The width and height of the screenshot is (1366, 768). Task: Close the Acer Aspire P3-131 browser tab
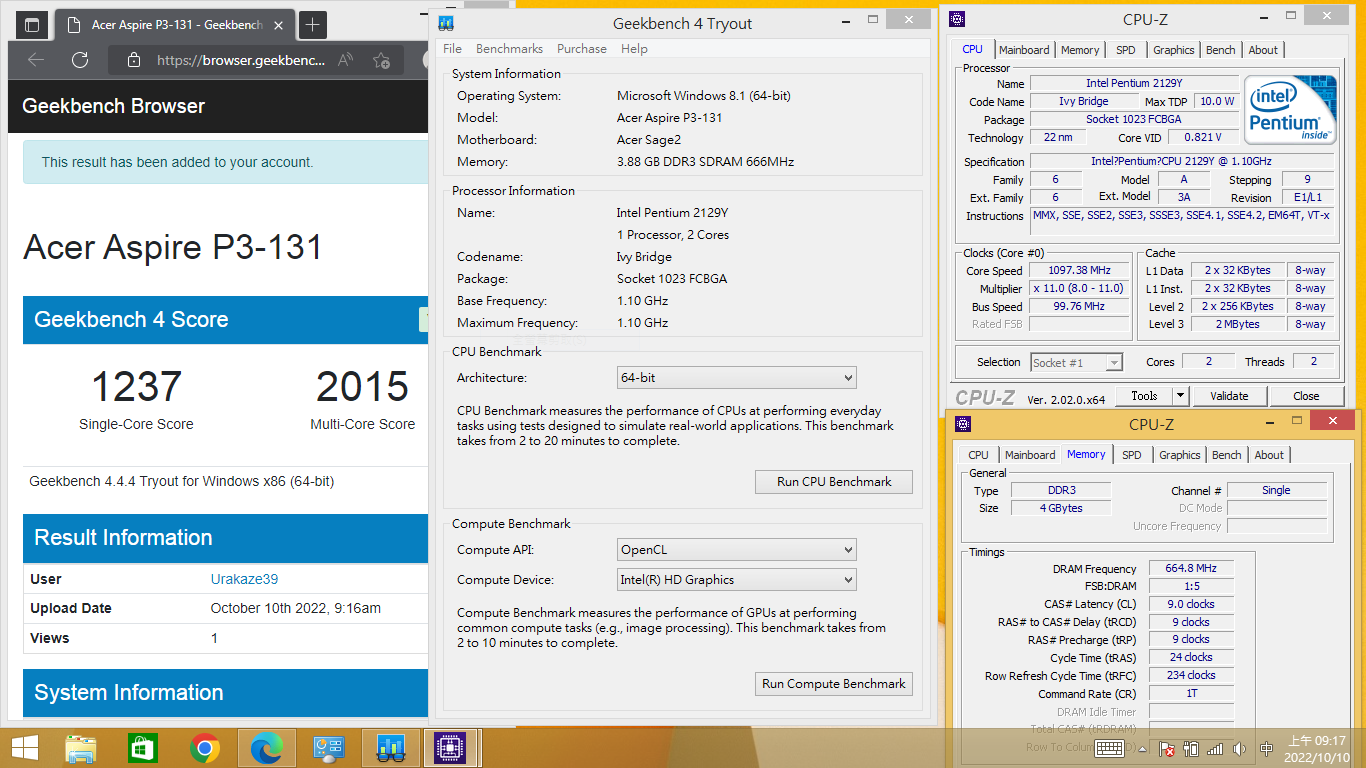278,25
